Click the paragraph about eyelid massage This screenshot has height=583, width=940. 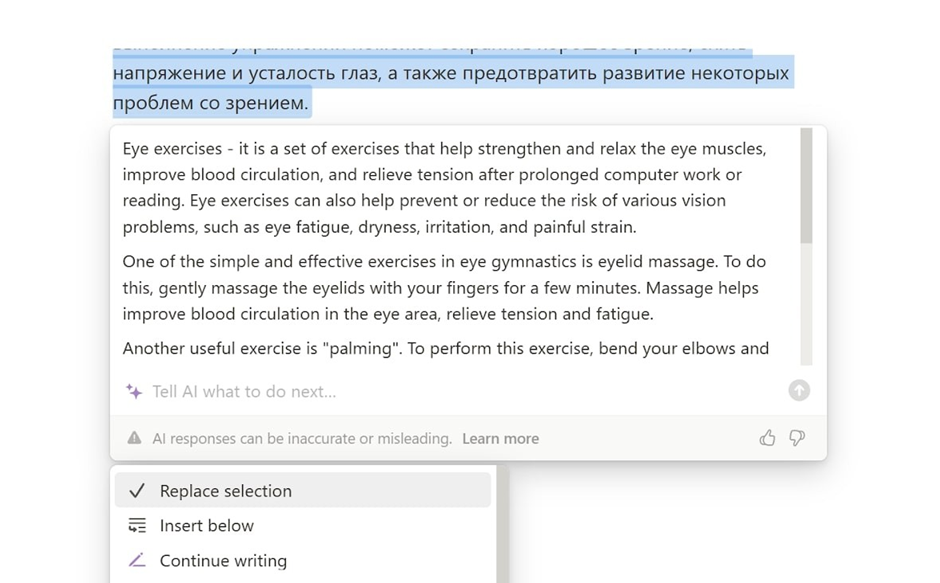pyautogui.click(x=444, y=288)
